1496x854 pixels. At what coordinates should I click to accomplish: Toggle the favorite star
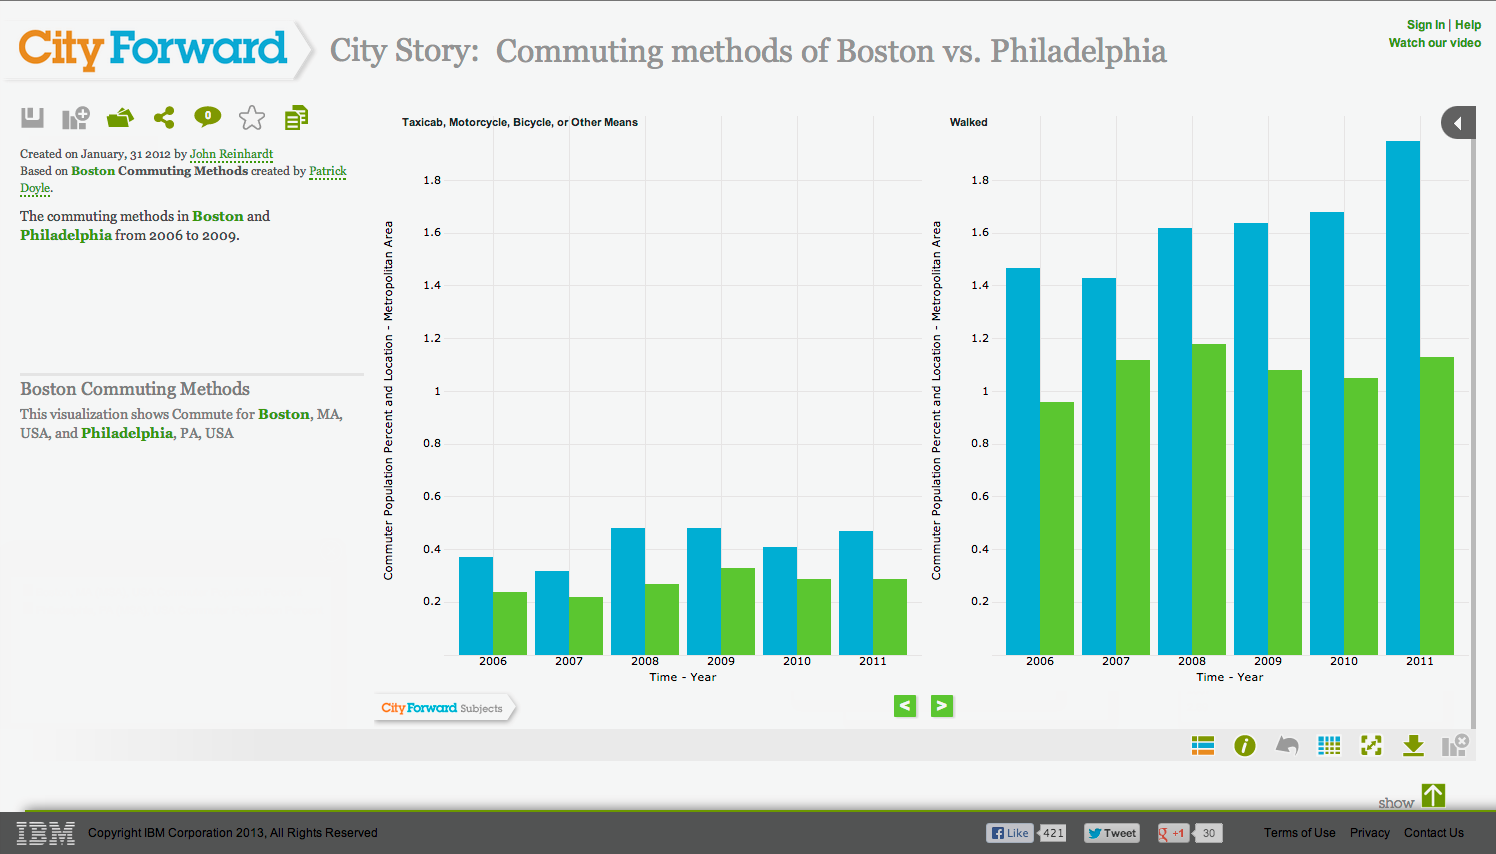[252, 118]
